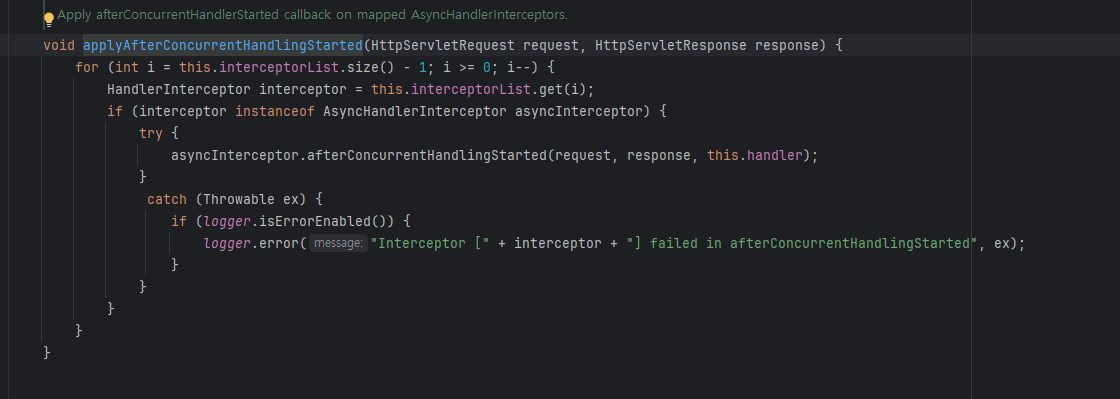Place caret on applyAfterConcurrentHandlingStarted method name
1120x399 pixels.
coord(223,46)
